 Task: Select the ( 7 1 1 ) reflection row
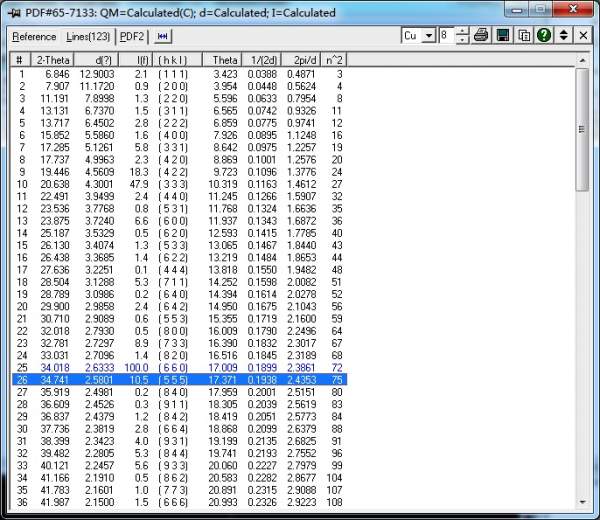pyautogui.click(x=178, y=282)
